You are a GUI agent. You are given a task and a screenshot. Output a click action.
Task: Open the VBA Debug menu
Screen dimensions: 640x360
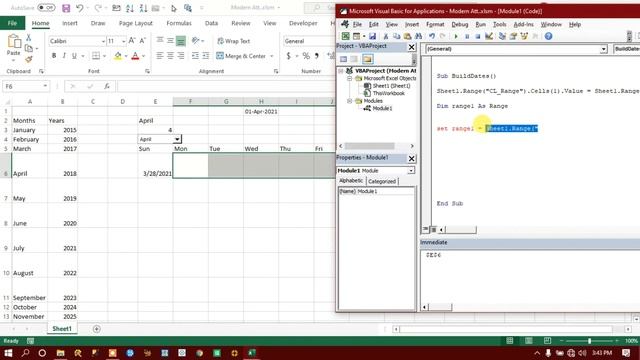460,24
